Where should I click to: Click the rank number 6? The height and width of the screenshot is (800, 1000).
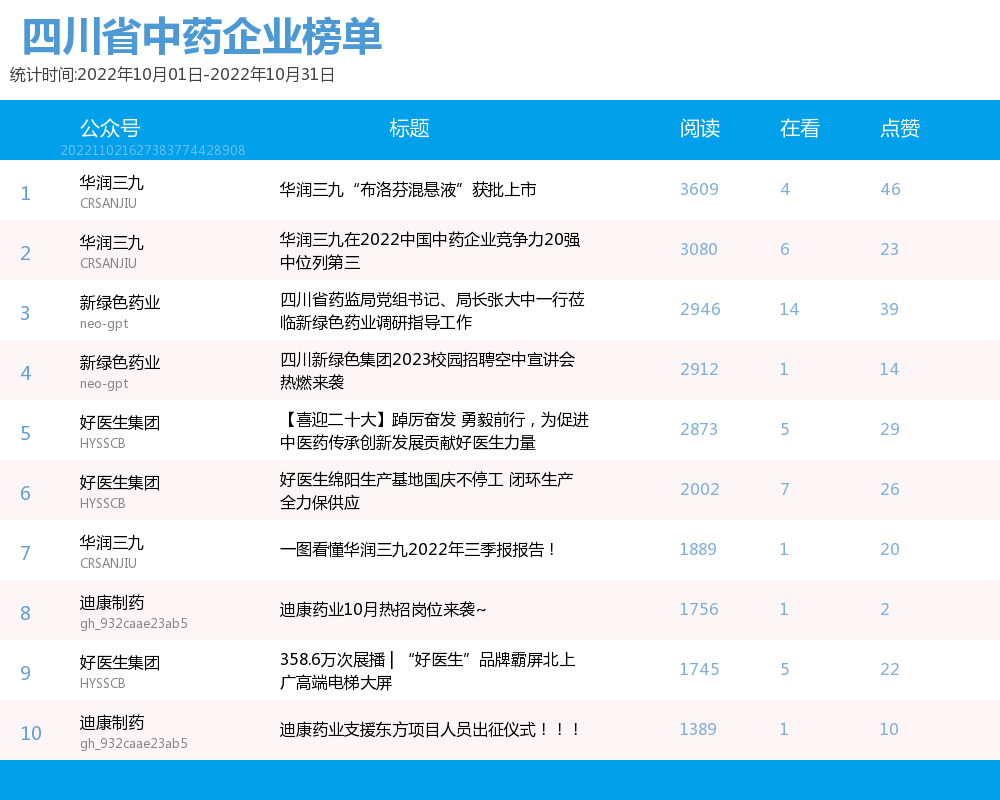point(26,493)
